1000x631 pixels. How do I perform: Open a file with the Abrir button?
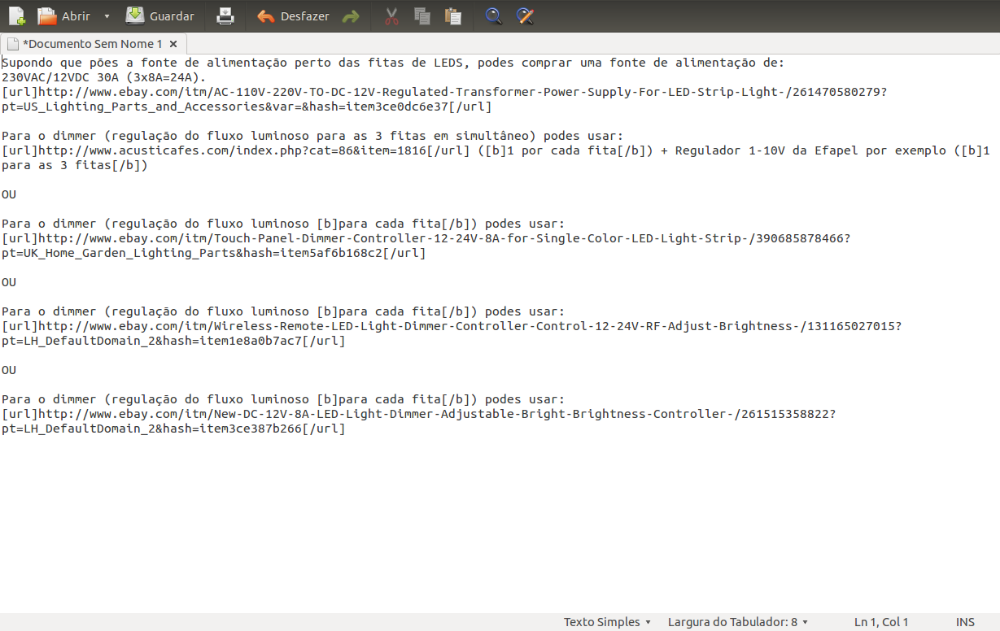64,16
